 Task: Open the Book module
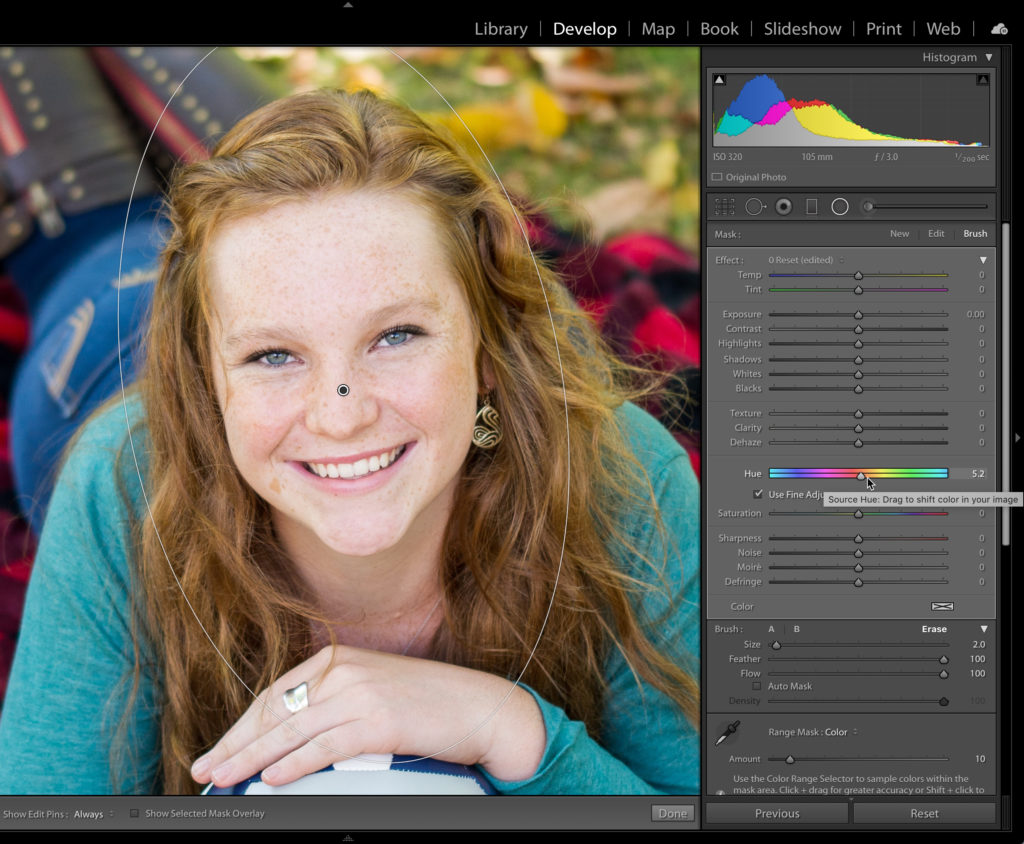pyautogui.click(x=719, y=29)
